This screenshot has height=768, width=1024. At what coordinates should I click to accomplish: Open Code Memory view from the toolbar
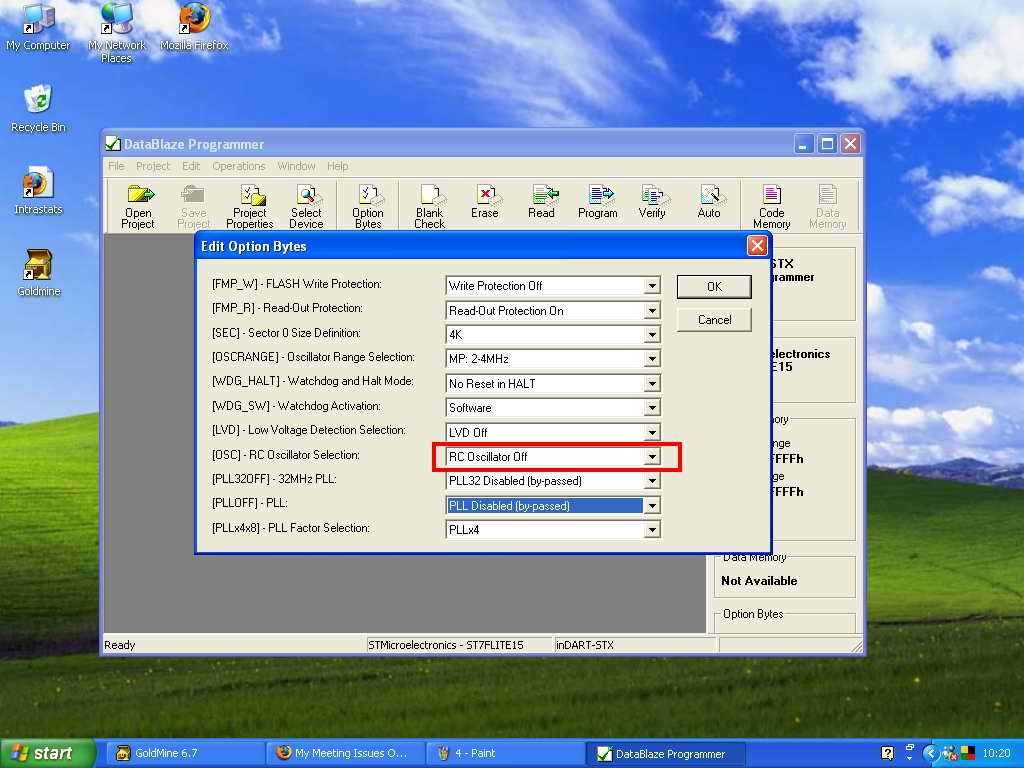click(x=771, y=205)
